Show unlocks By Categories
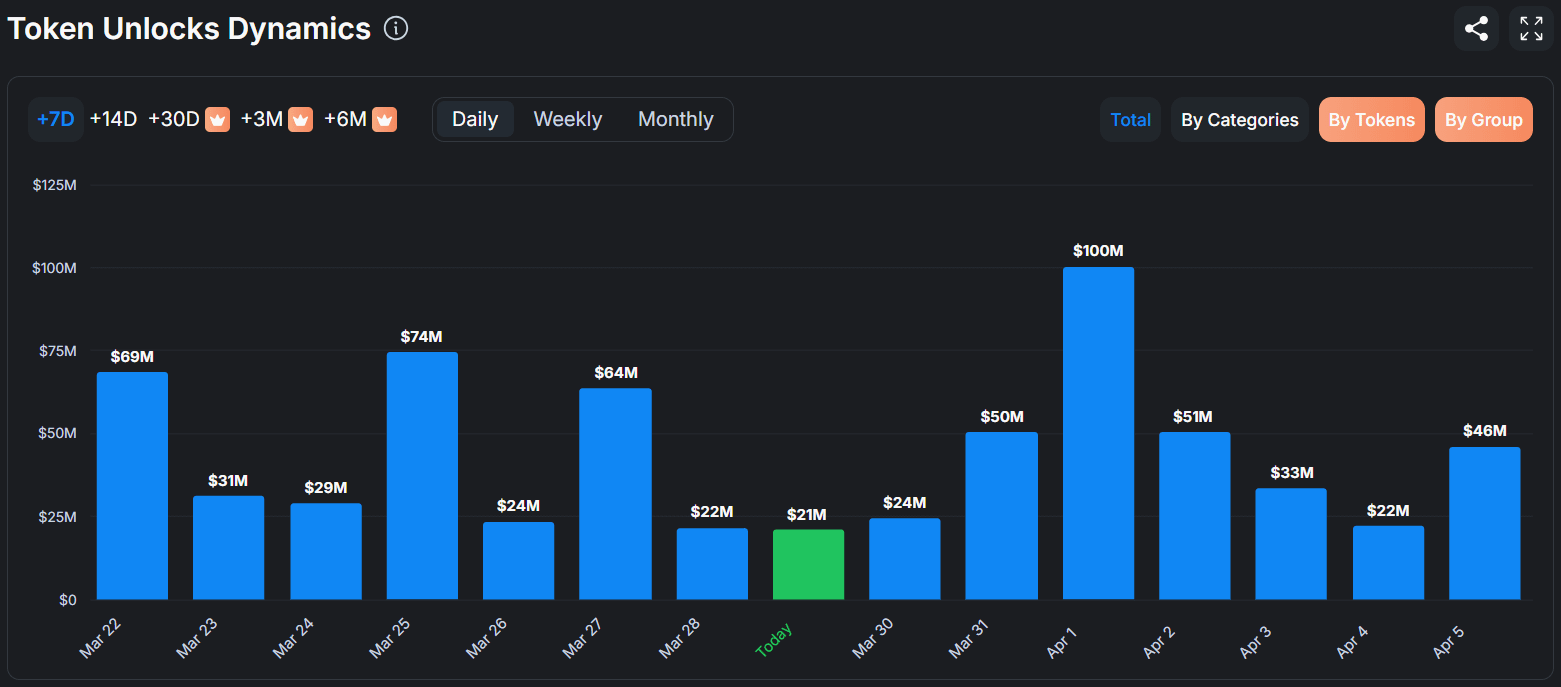 coord(1240,120)
